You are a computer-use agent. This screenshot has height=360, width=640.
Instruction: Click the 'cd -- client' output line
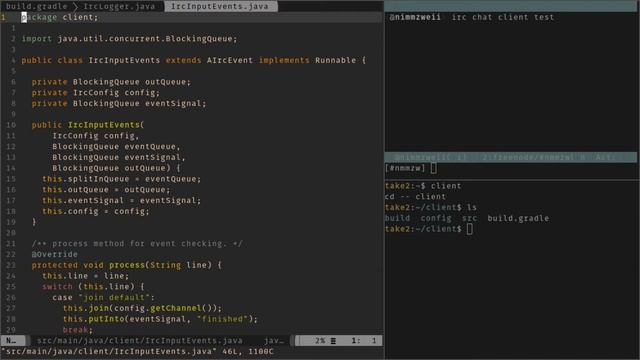point(415,197)
